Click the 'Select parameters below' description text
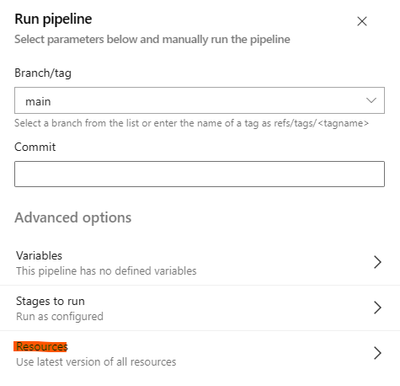 pyautogui.click(x=152, y=39)
